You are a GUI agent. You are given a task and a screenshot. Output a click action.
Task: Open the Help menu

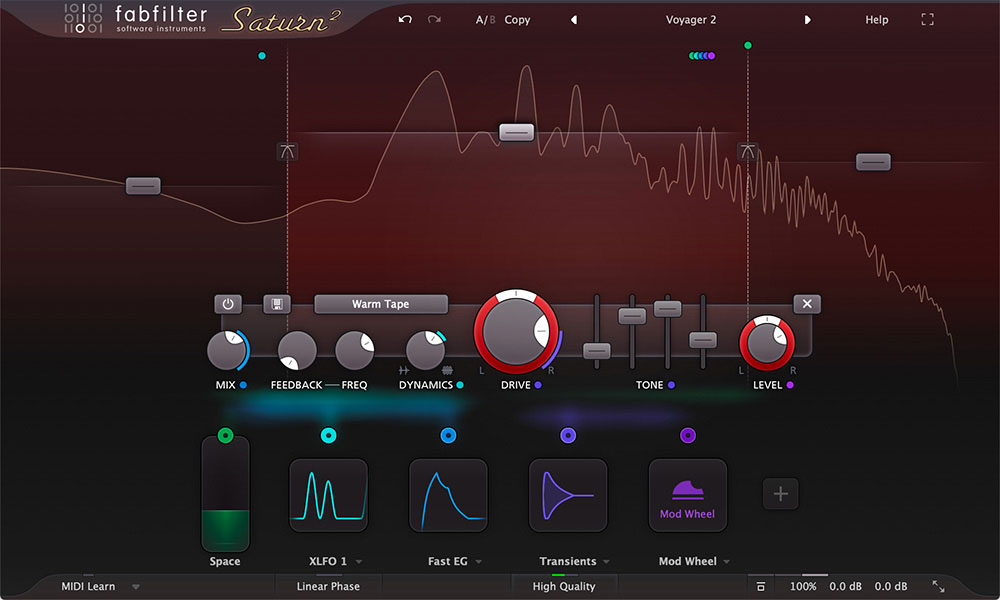(876, 19)
